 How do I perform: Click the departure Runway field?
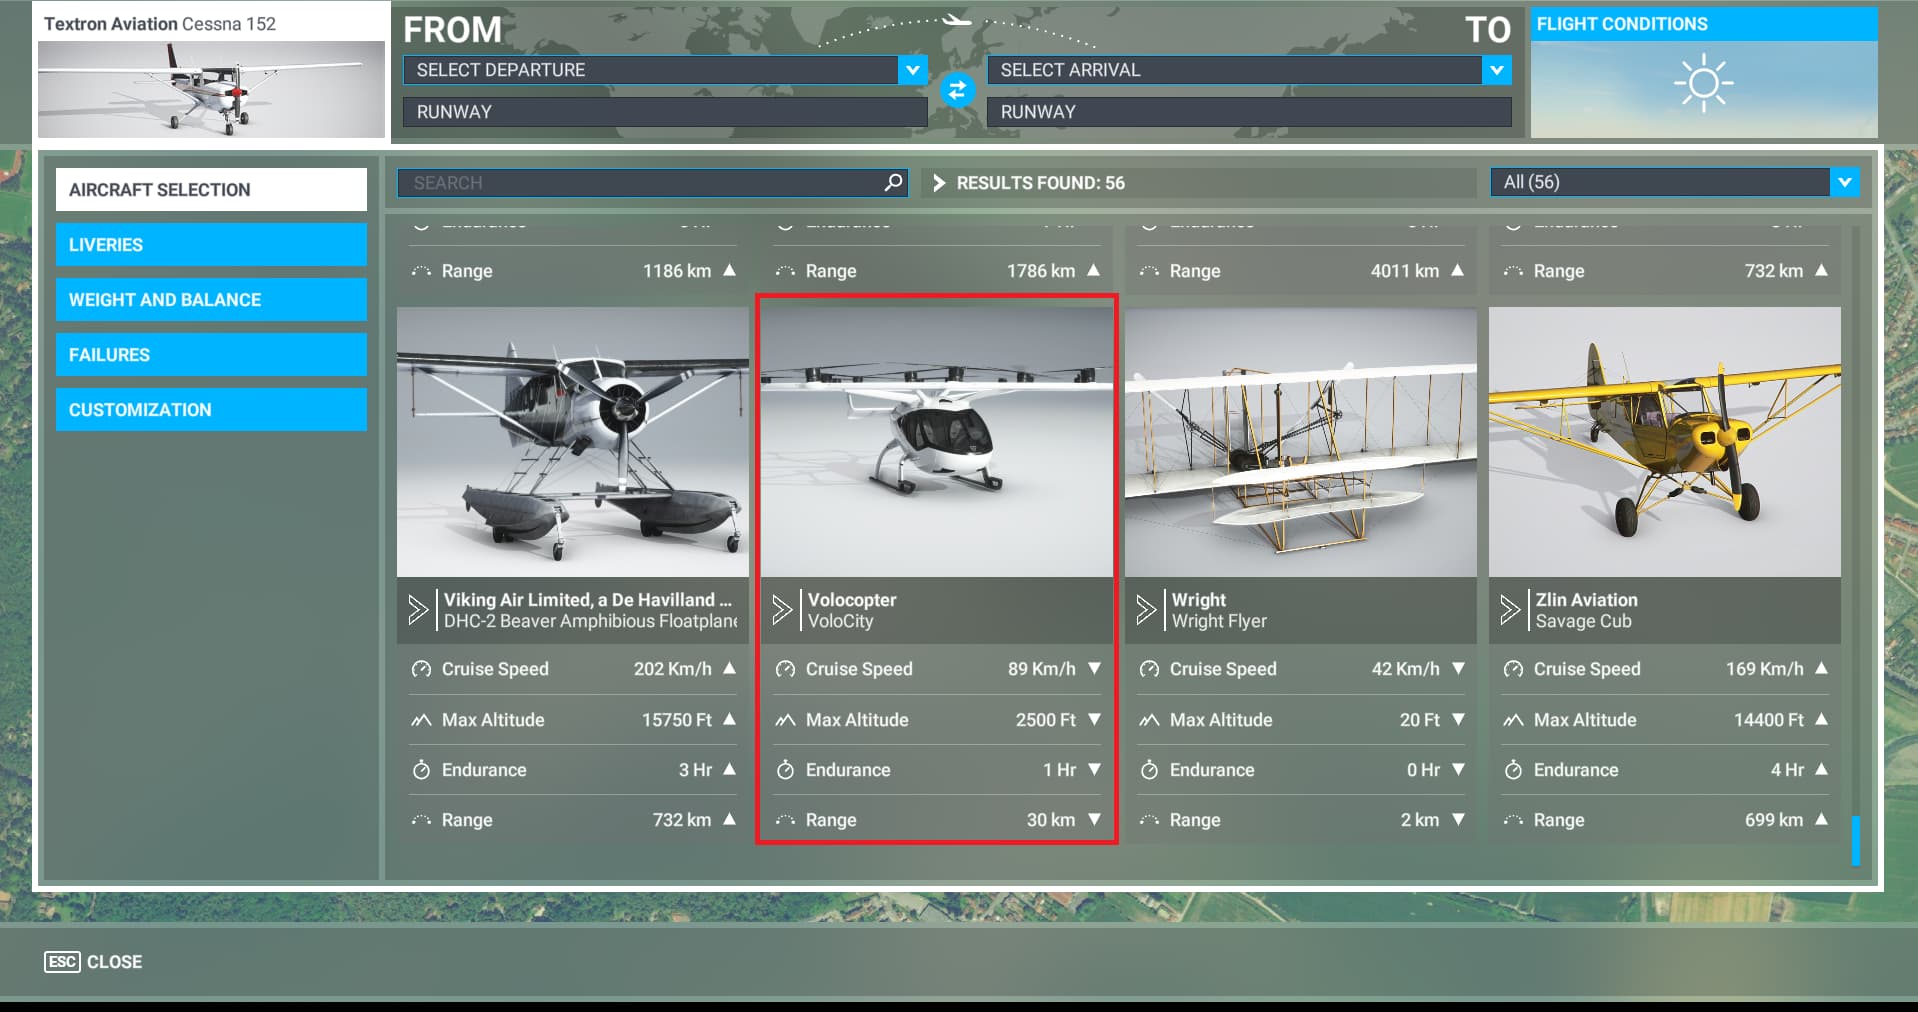pos(665,112)
